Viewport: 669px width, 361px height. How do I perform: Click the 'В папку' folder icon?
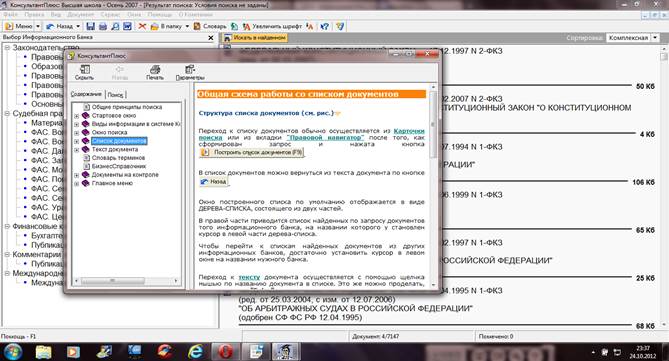tap(166, 26)
